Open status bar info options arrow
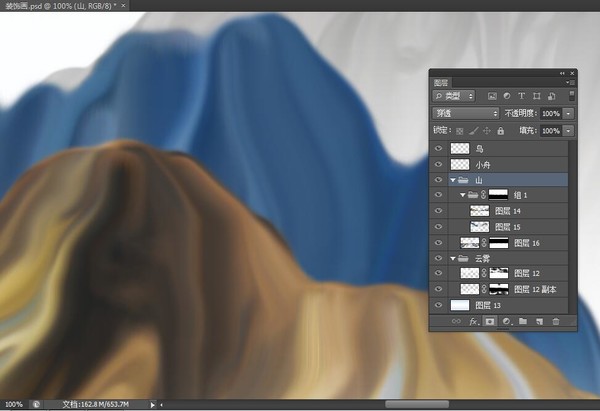Image resolution: width=600 pixels, height=411 pixels. click(152, 404)
